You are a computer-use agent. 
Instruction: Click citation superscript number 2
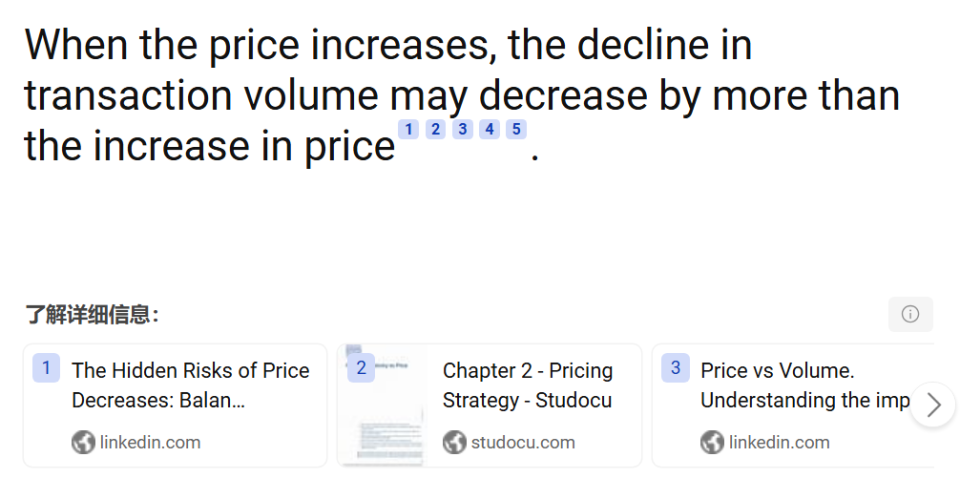(435, 129)
